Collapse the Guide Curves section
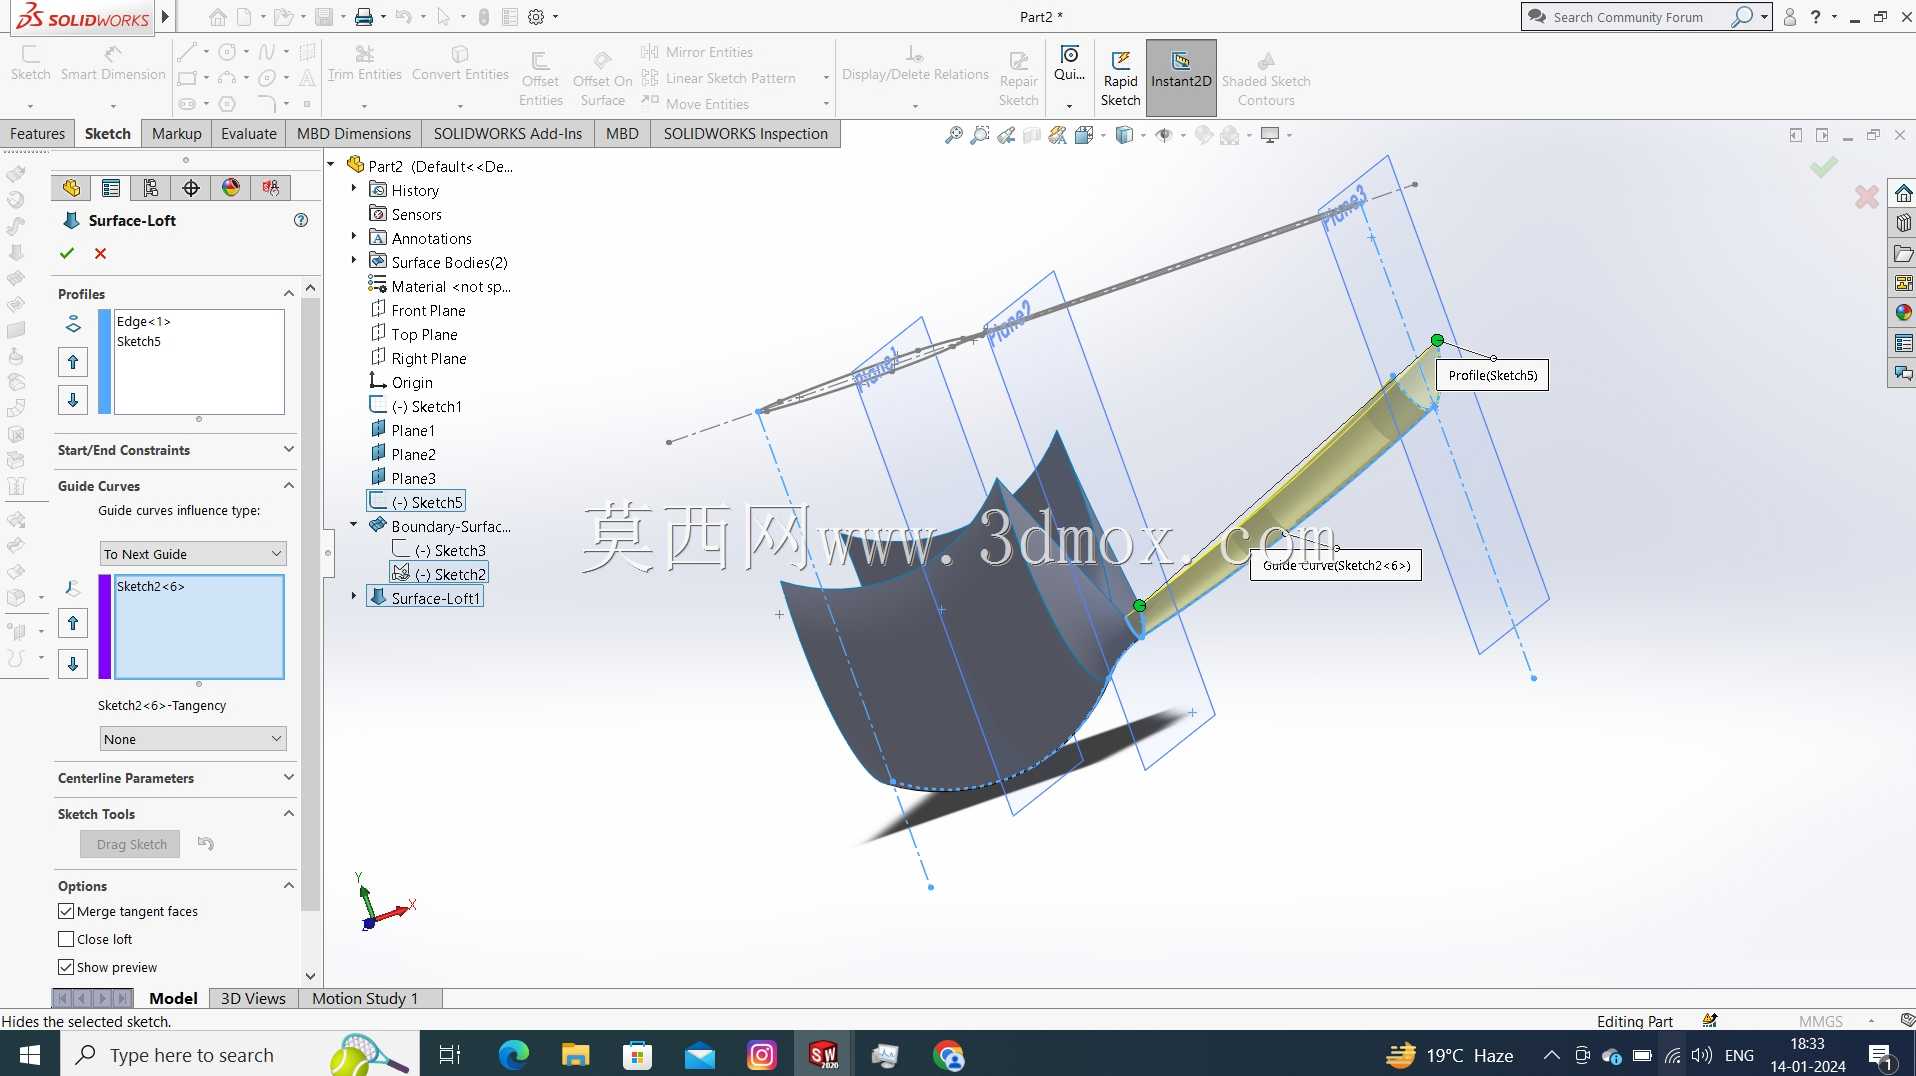 pos(288,485)
